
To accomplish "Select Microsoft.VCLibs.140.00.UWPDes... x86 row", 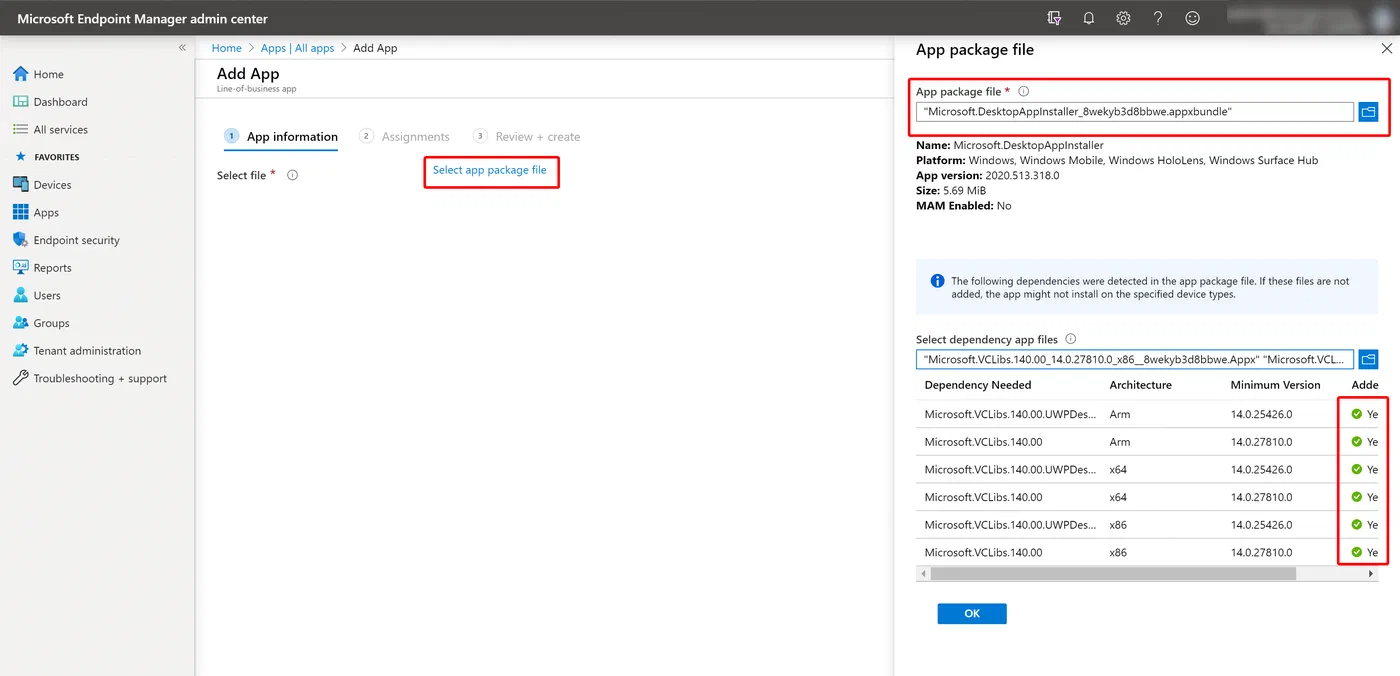I will click(1147, 525).
